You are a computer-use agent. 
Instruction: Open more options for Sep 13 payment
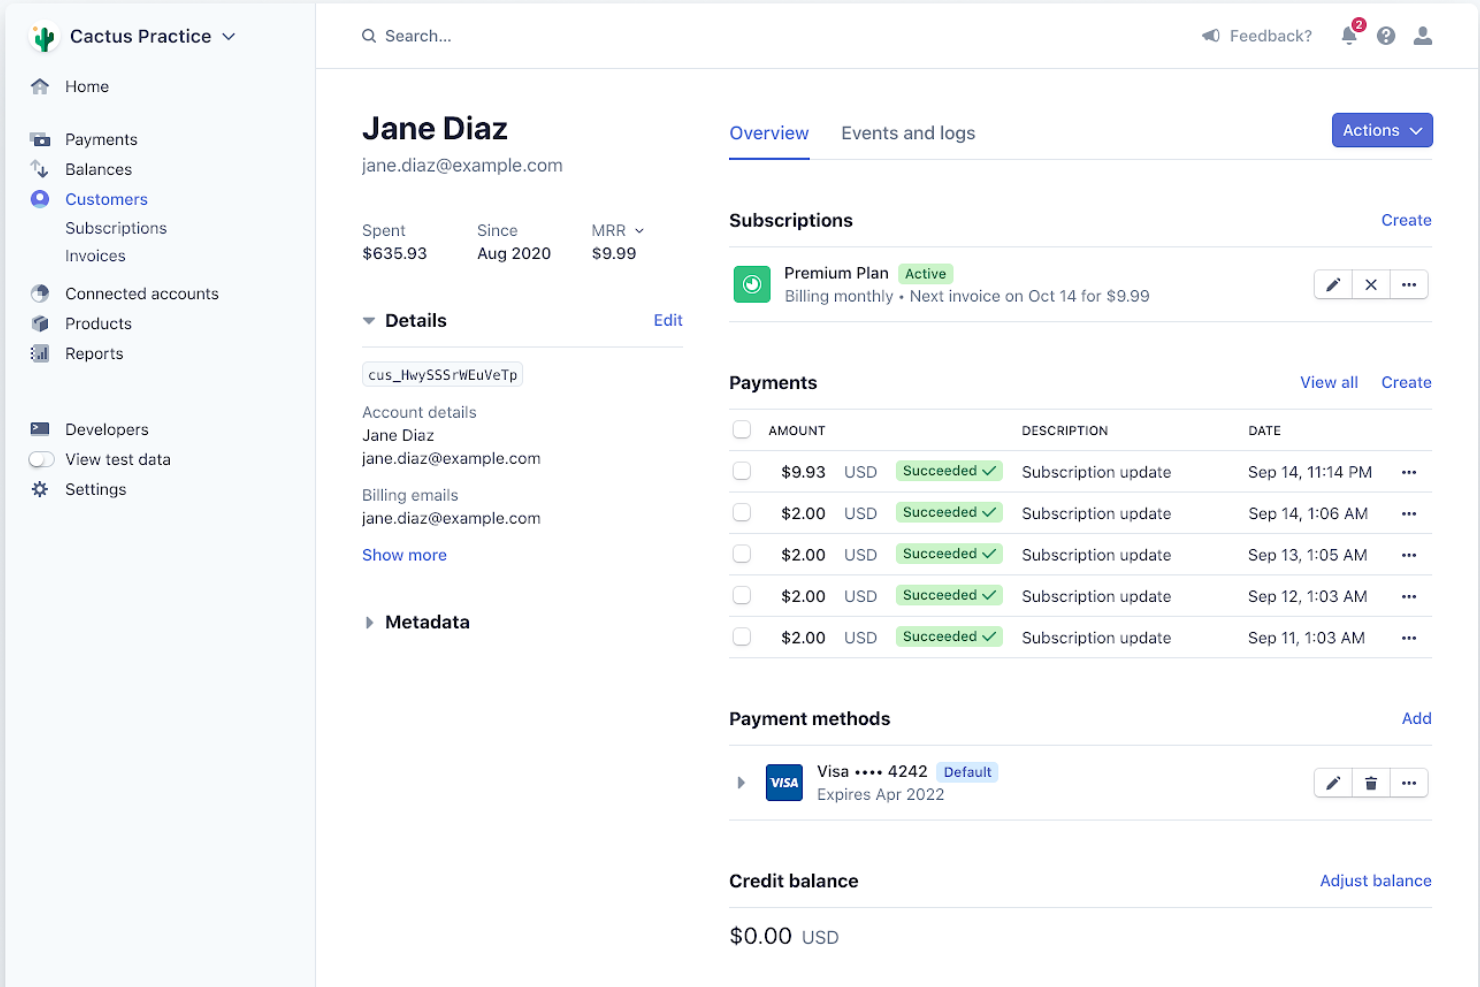(x=1409, y=555)
